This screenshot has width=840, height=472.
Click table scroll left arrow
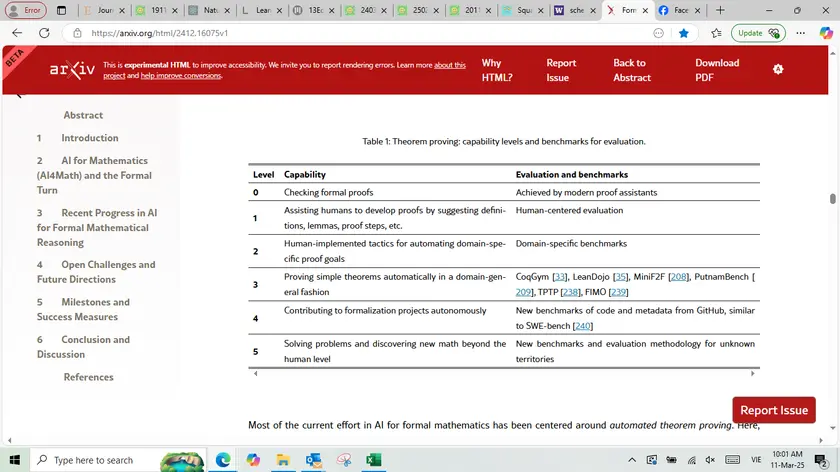256,373
